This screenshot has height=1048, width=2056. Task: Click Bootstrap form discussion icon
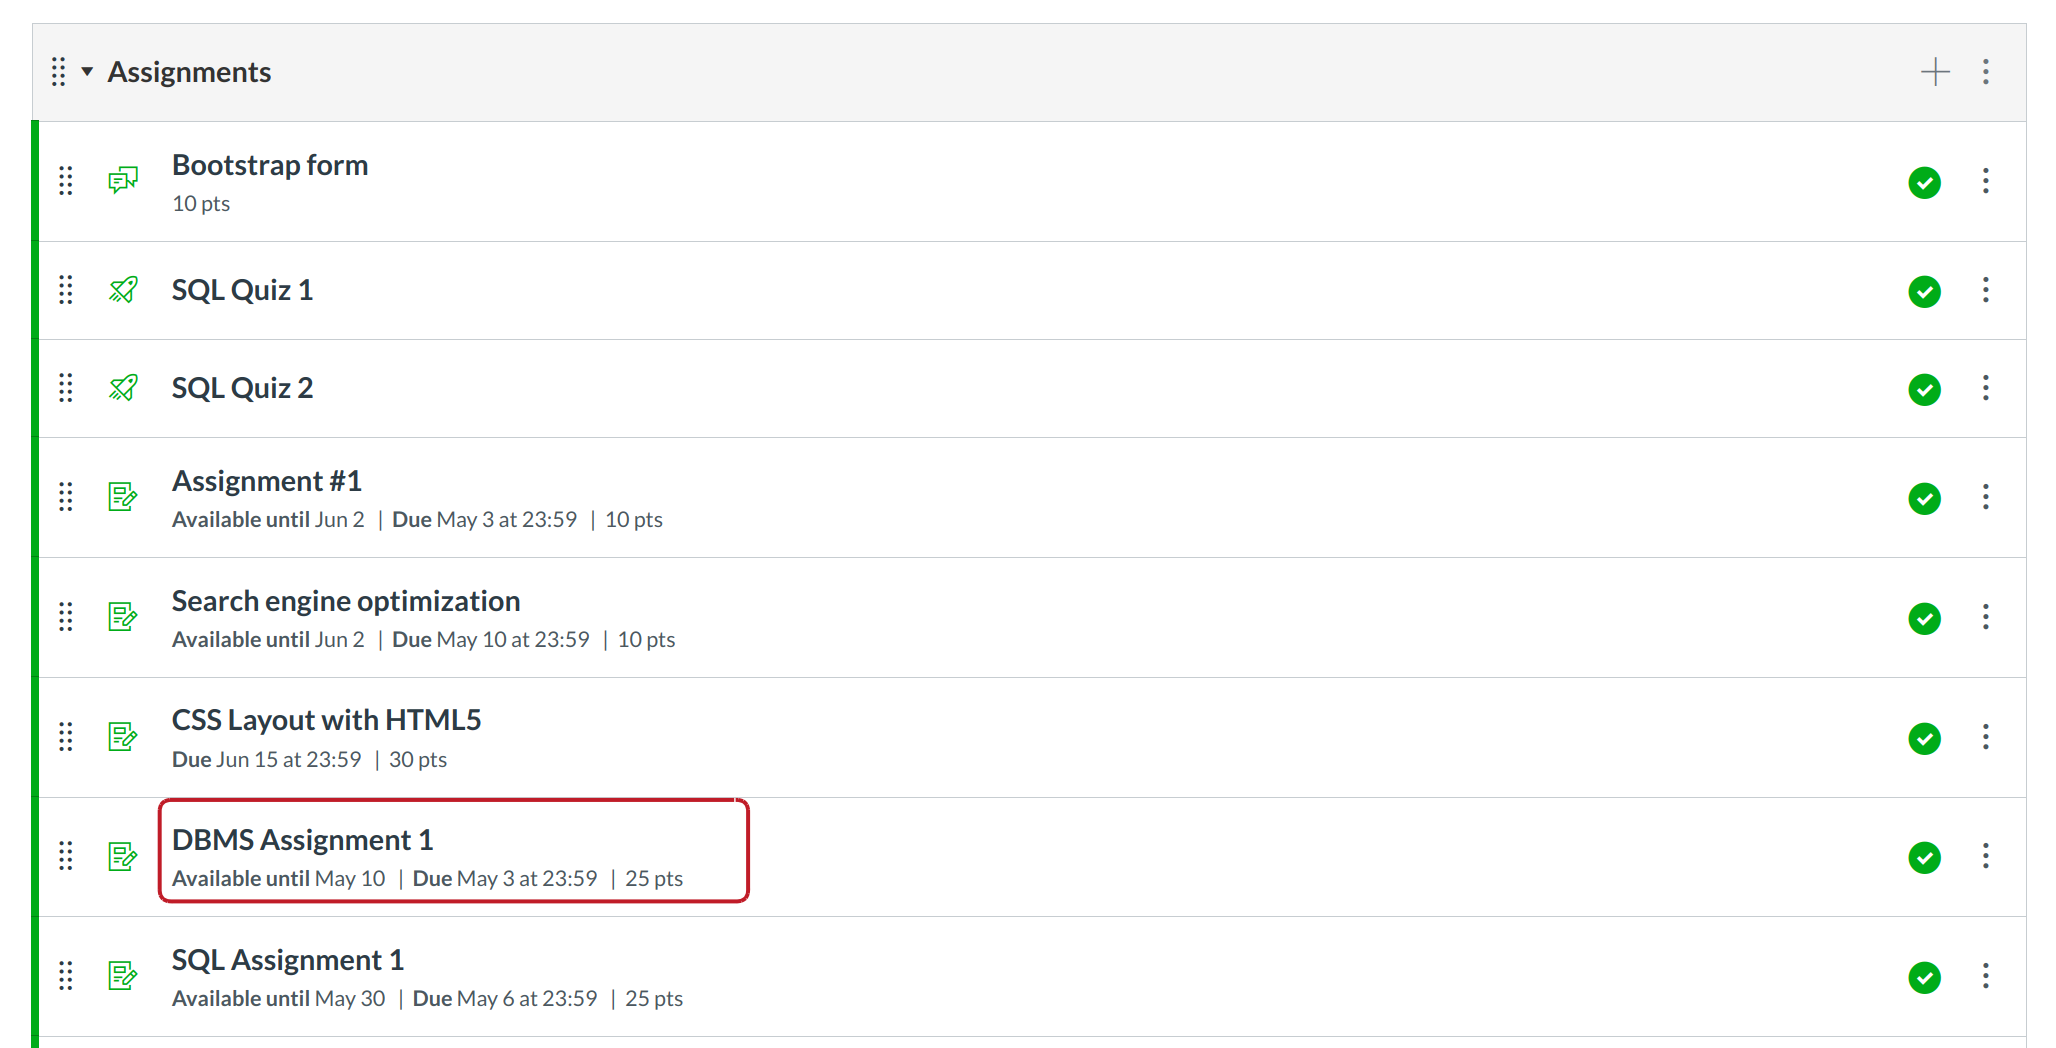[x=123, y=181]
